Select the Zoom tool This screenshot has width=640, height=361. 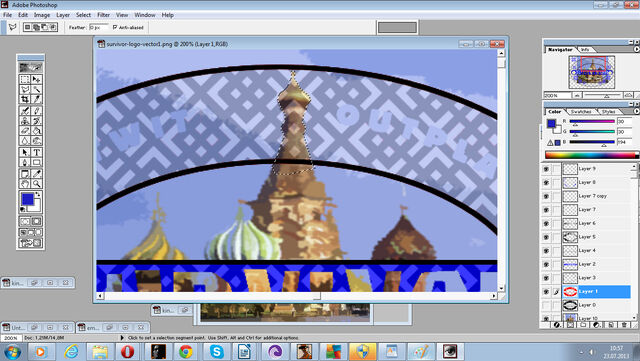click(36, 184)
